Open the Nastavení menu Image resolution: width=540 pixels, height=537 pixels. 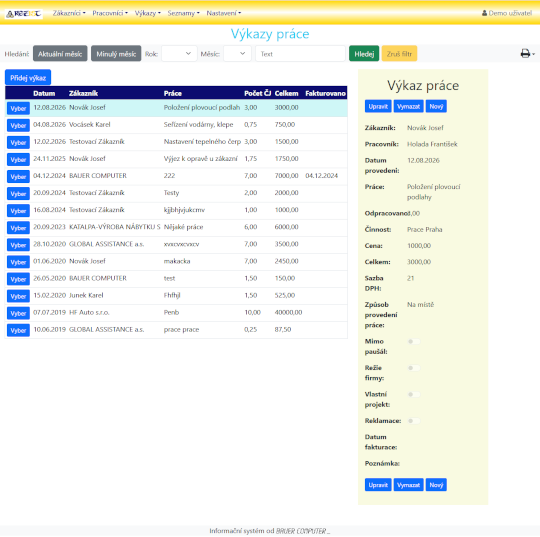pos(224,13)
